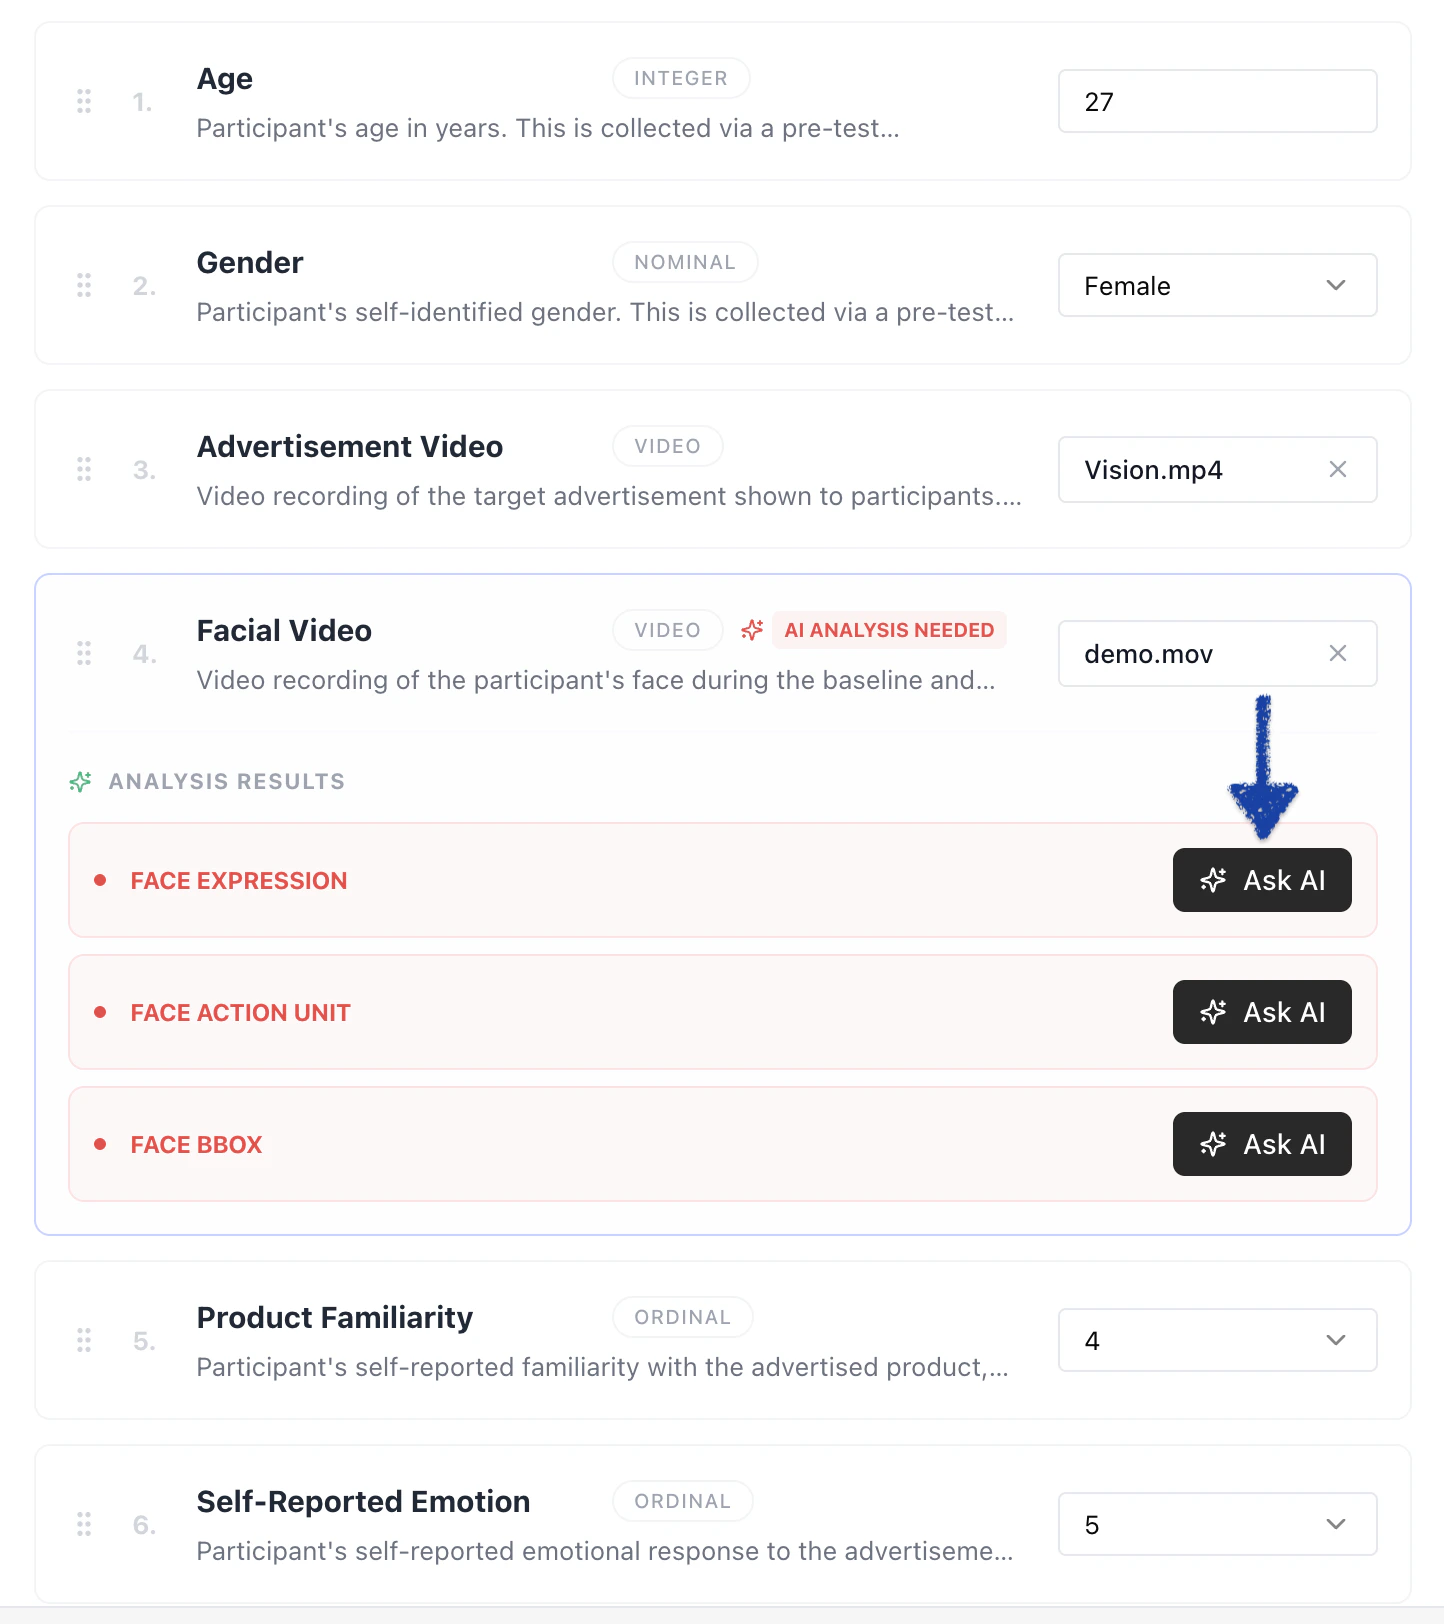Image resolution: width=1444 pixels, height=1624 pixels.
Task: Click drag handle for Gender row
Action: point(84,285)
